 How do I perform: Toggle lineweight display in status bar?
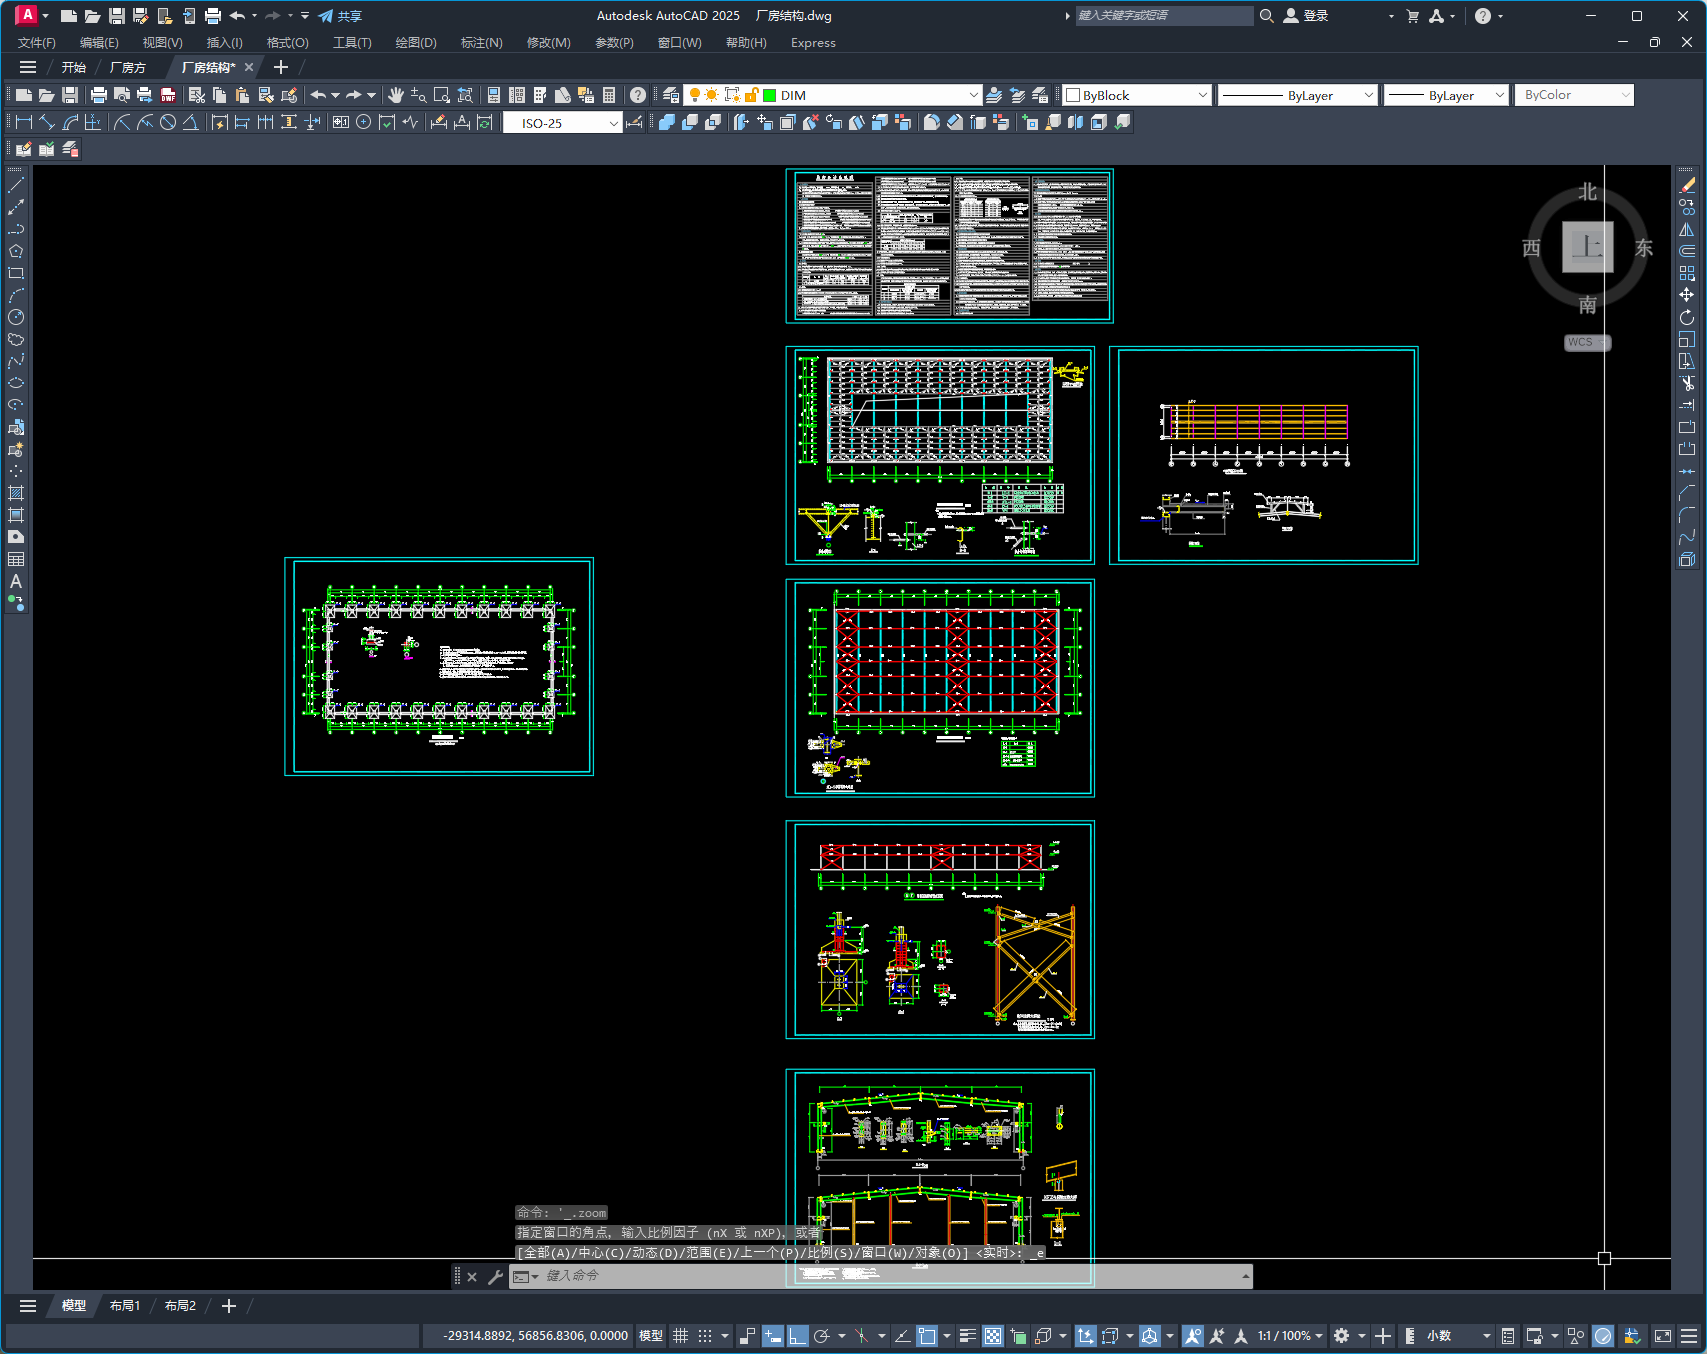coord(968,1336)
